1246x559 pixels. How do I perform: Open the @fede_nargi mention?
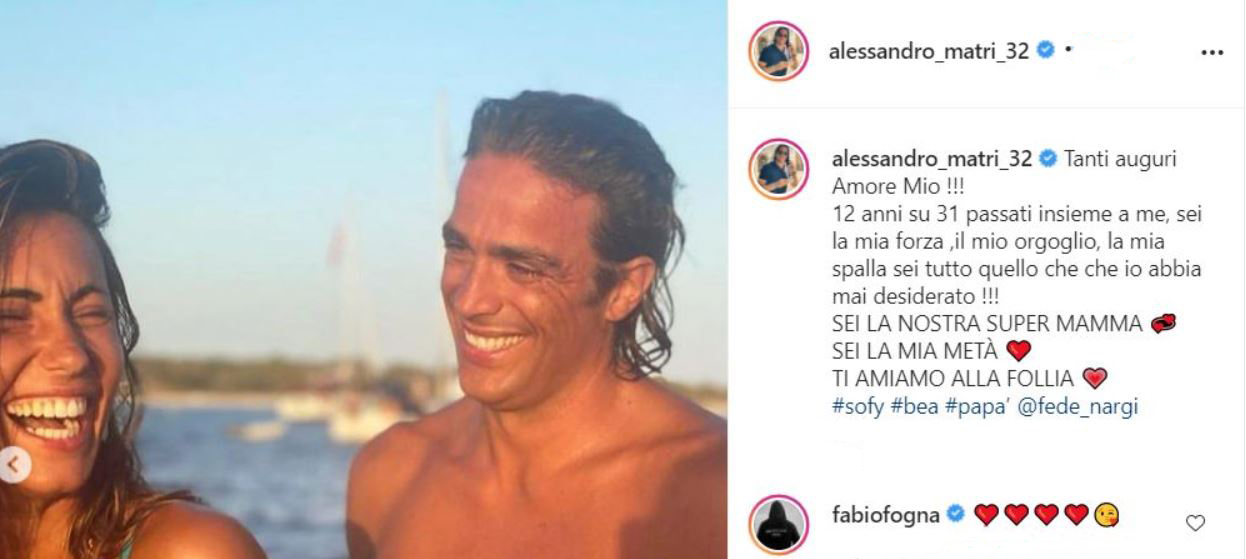(1053, 405)
